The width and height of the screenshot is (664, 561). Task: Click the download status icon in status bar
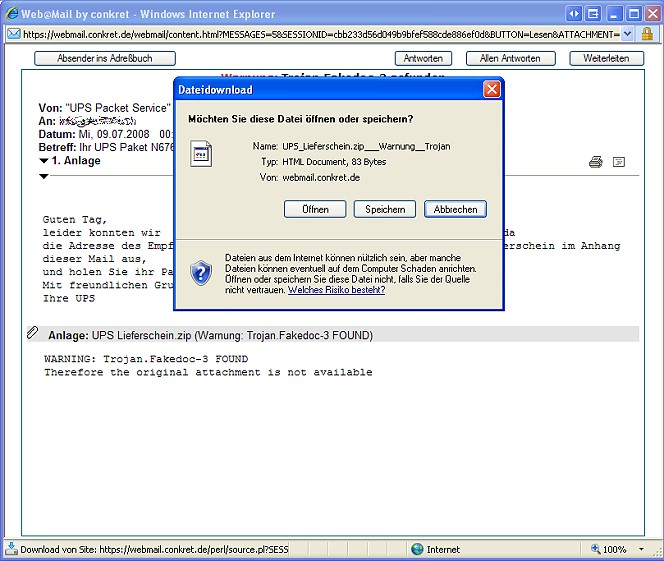[x=11, y=549]
